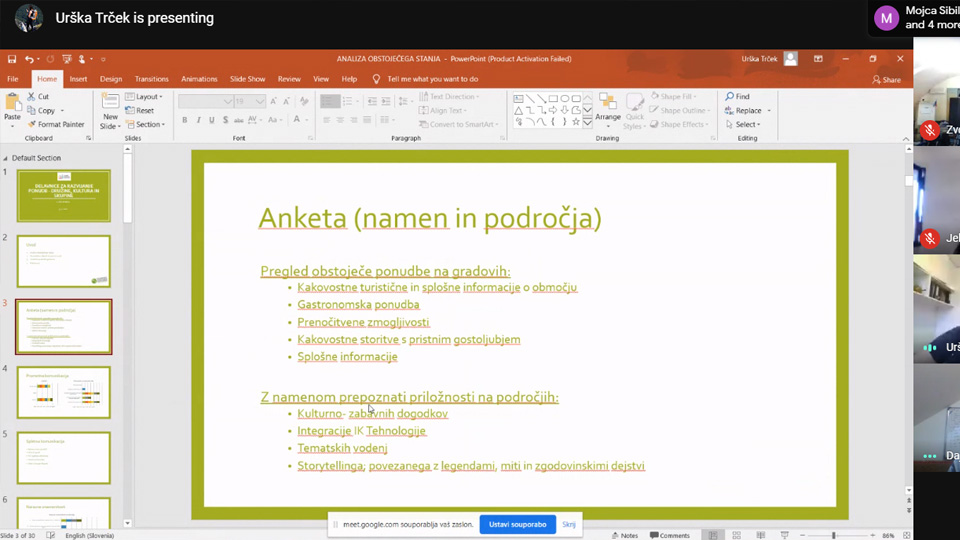This screenshot has width=960, height=540.
Task: Click the Format Painter tool
Action: click(56, 124)
